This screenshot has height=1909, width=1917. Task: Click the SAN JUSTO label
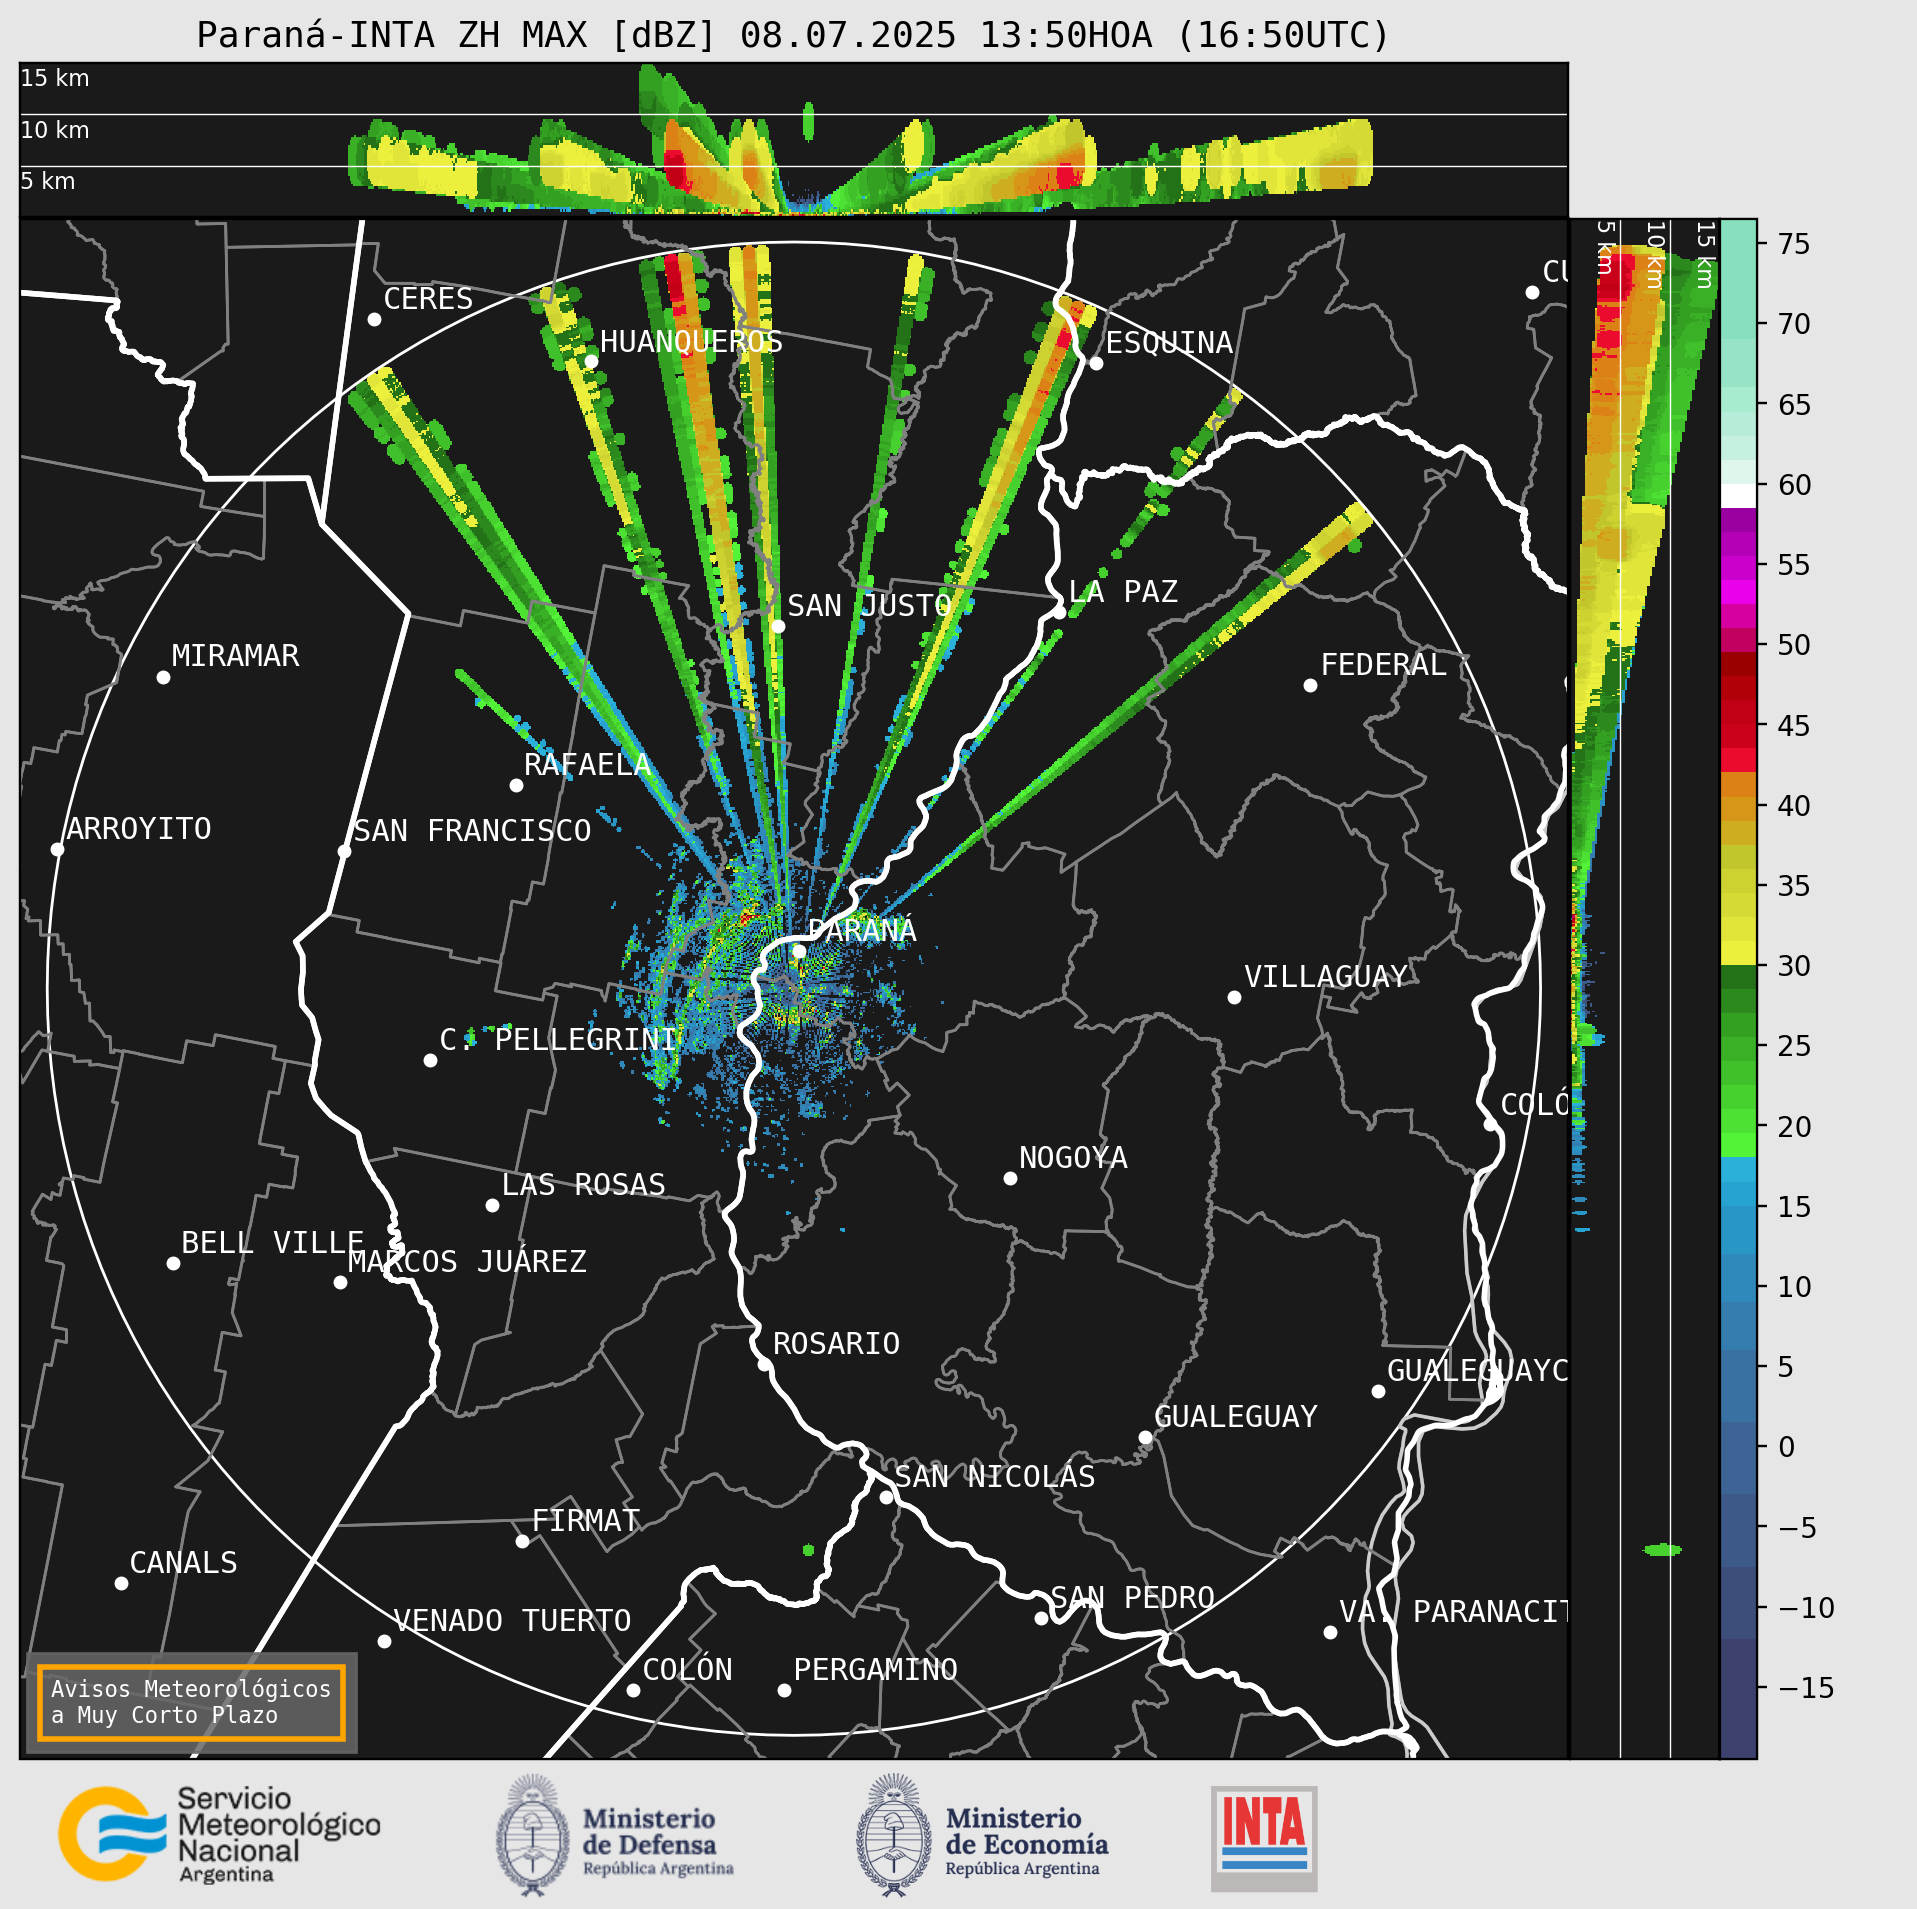coord(869,605)
